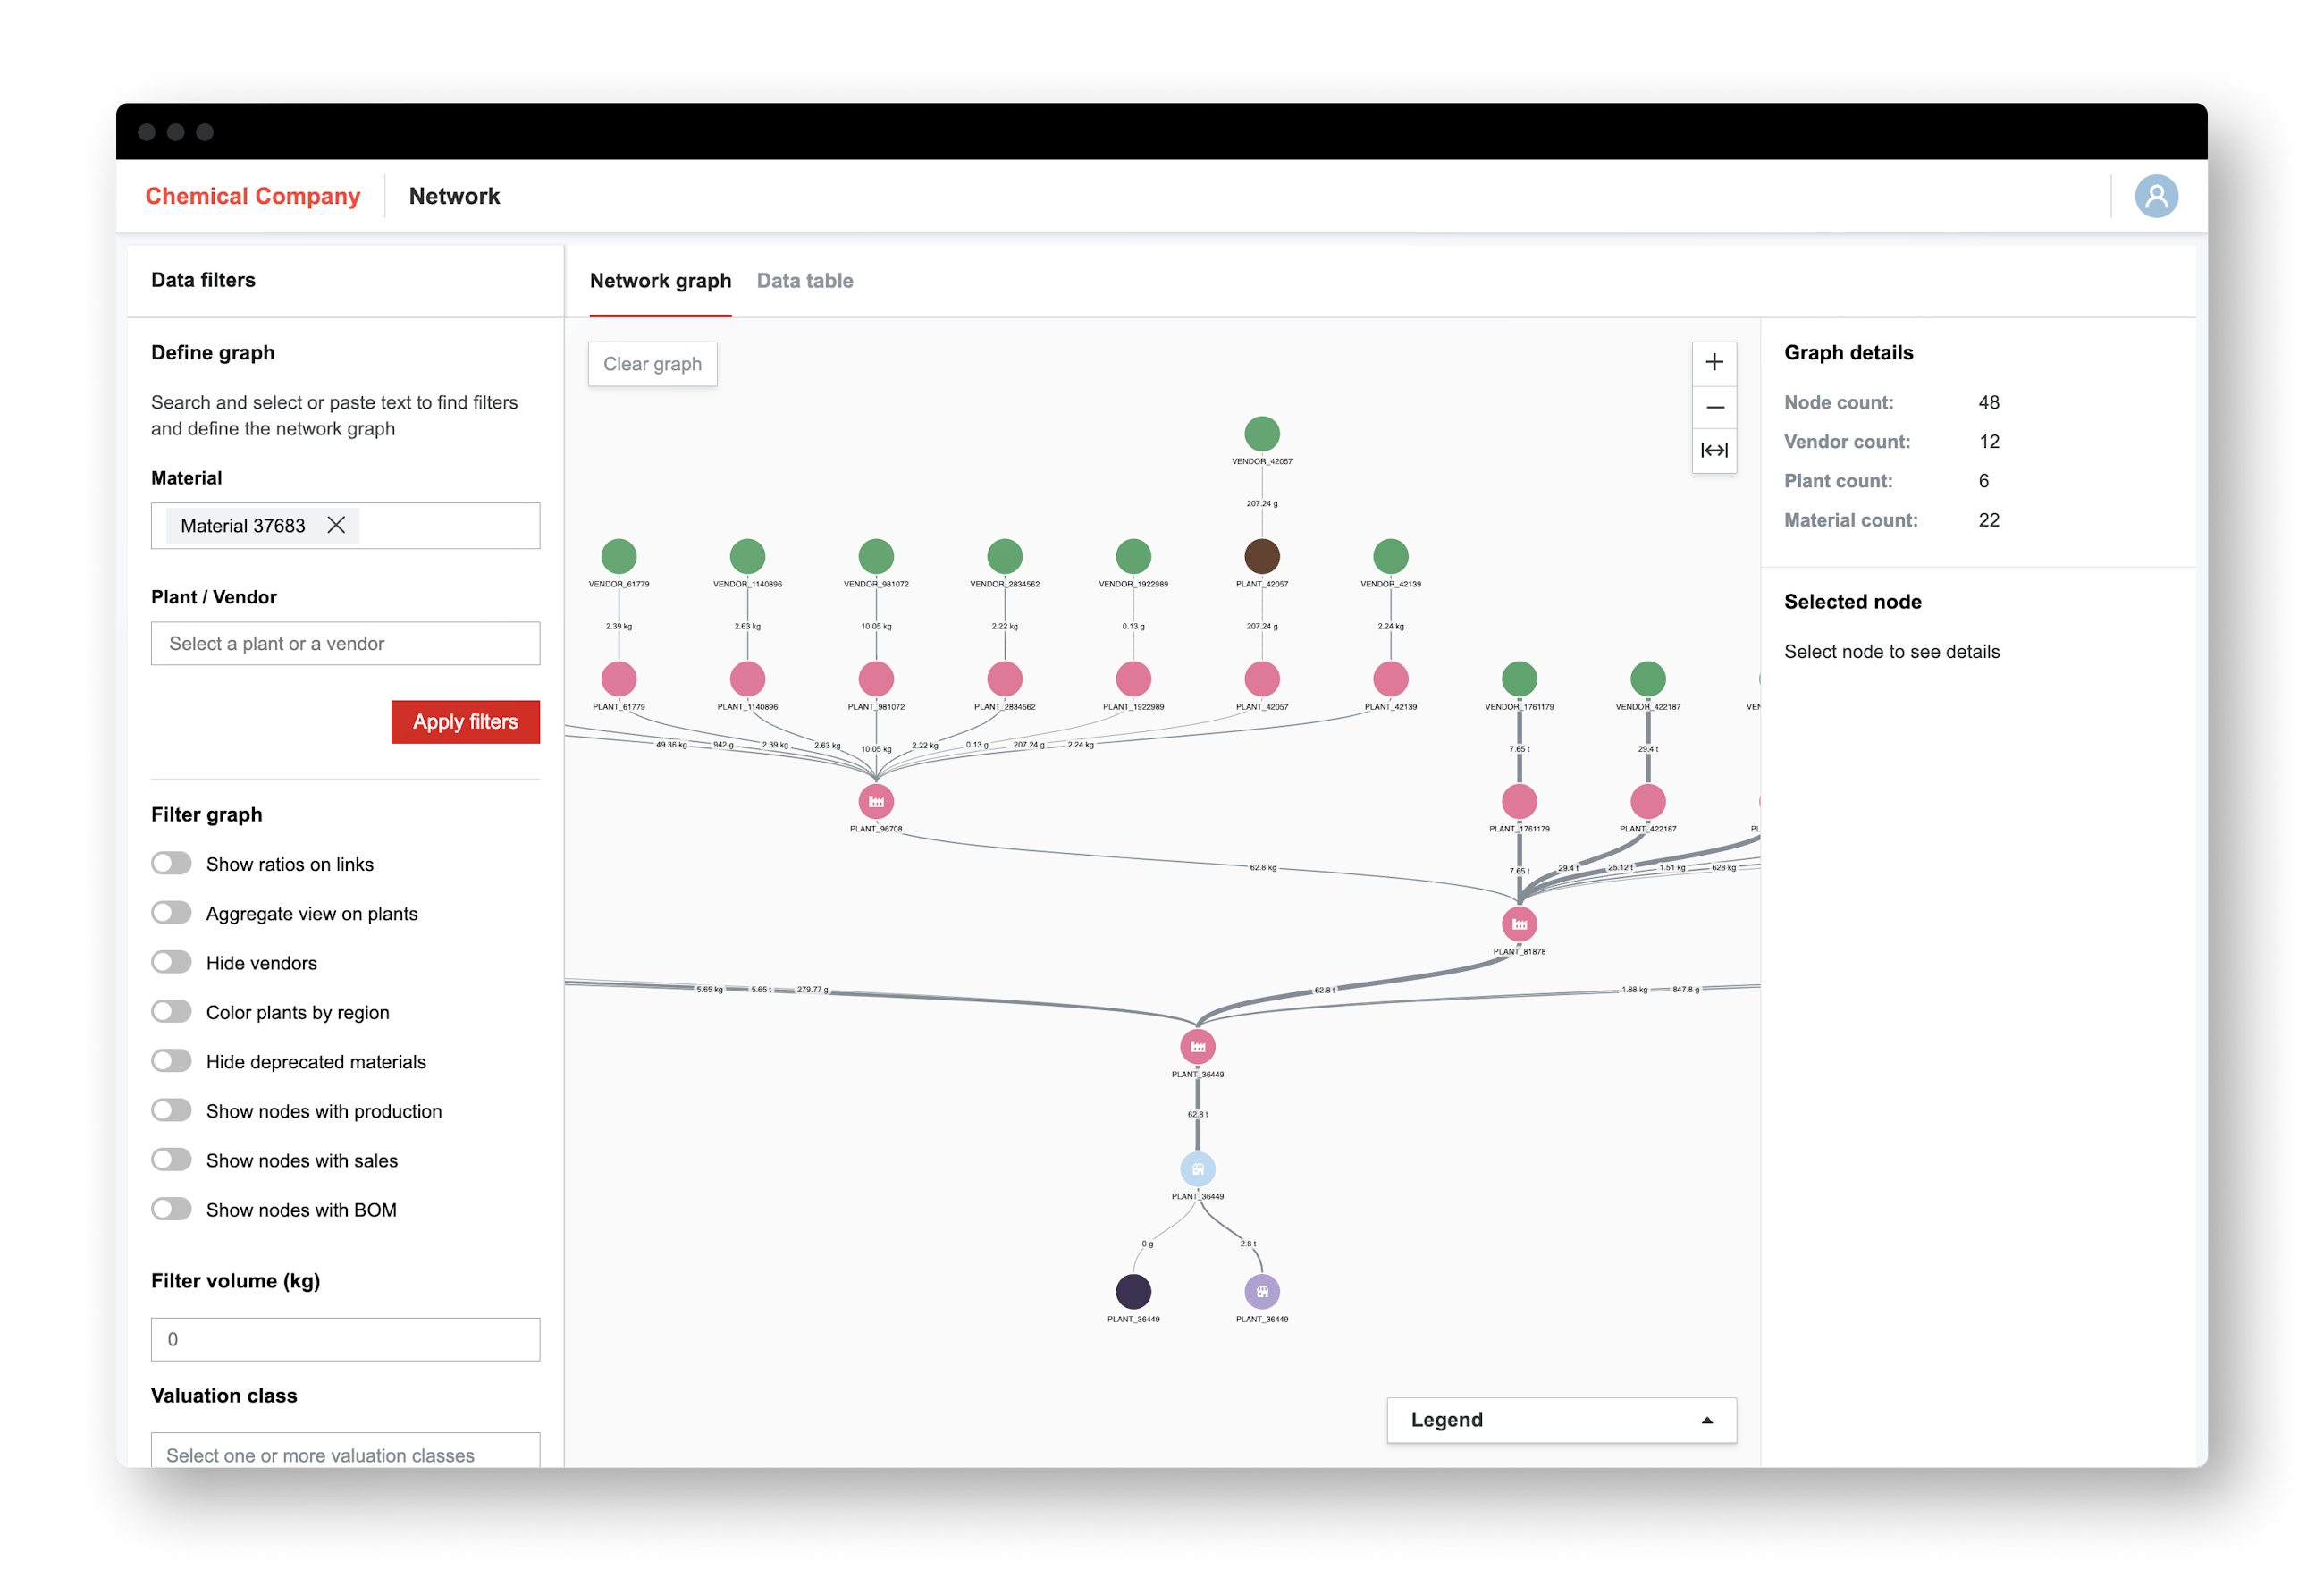2324x1569 pixels.
Task: Remove the Material 37683 chip via its X
Action: (x=338, y=525)
